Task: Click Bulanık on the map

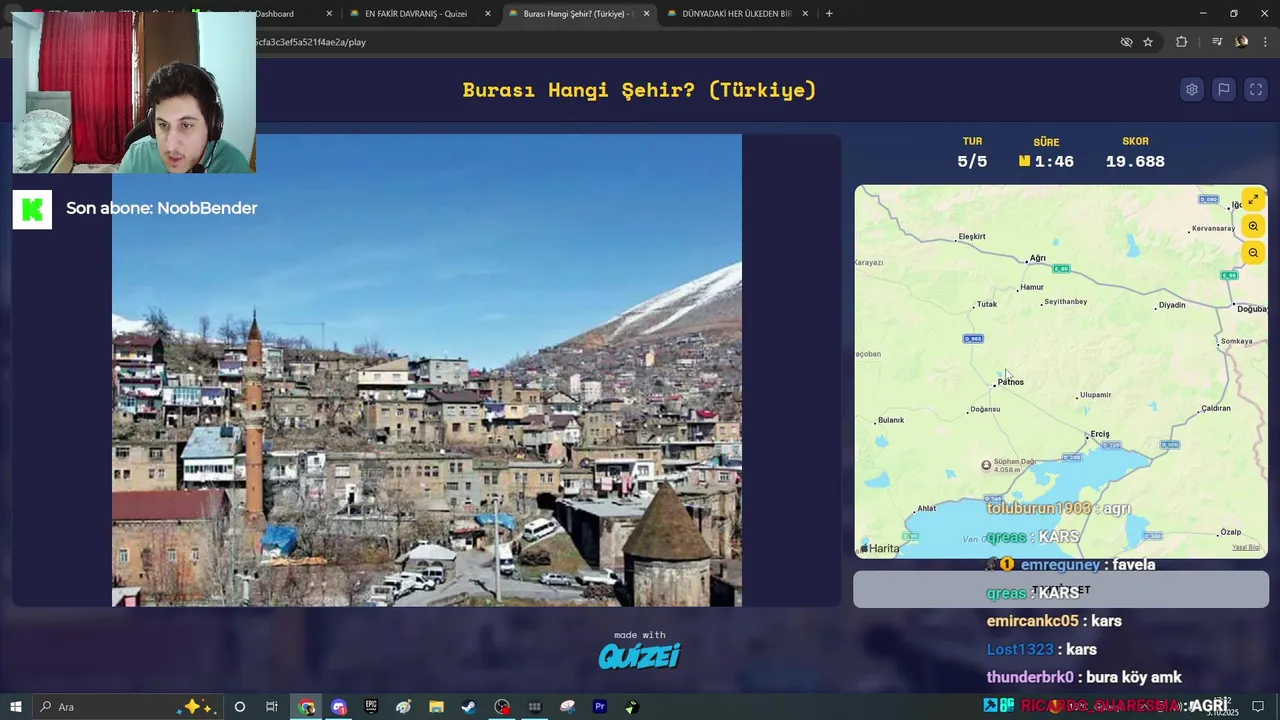Action: (890, 420)
